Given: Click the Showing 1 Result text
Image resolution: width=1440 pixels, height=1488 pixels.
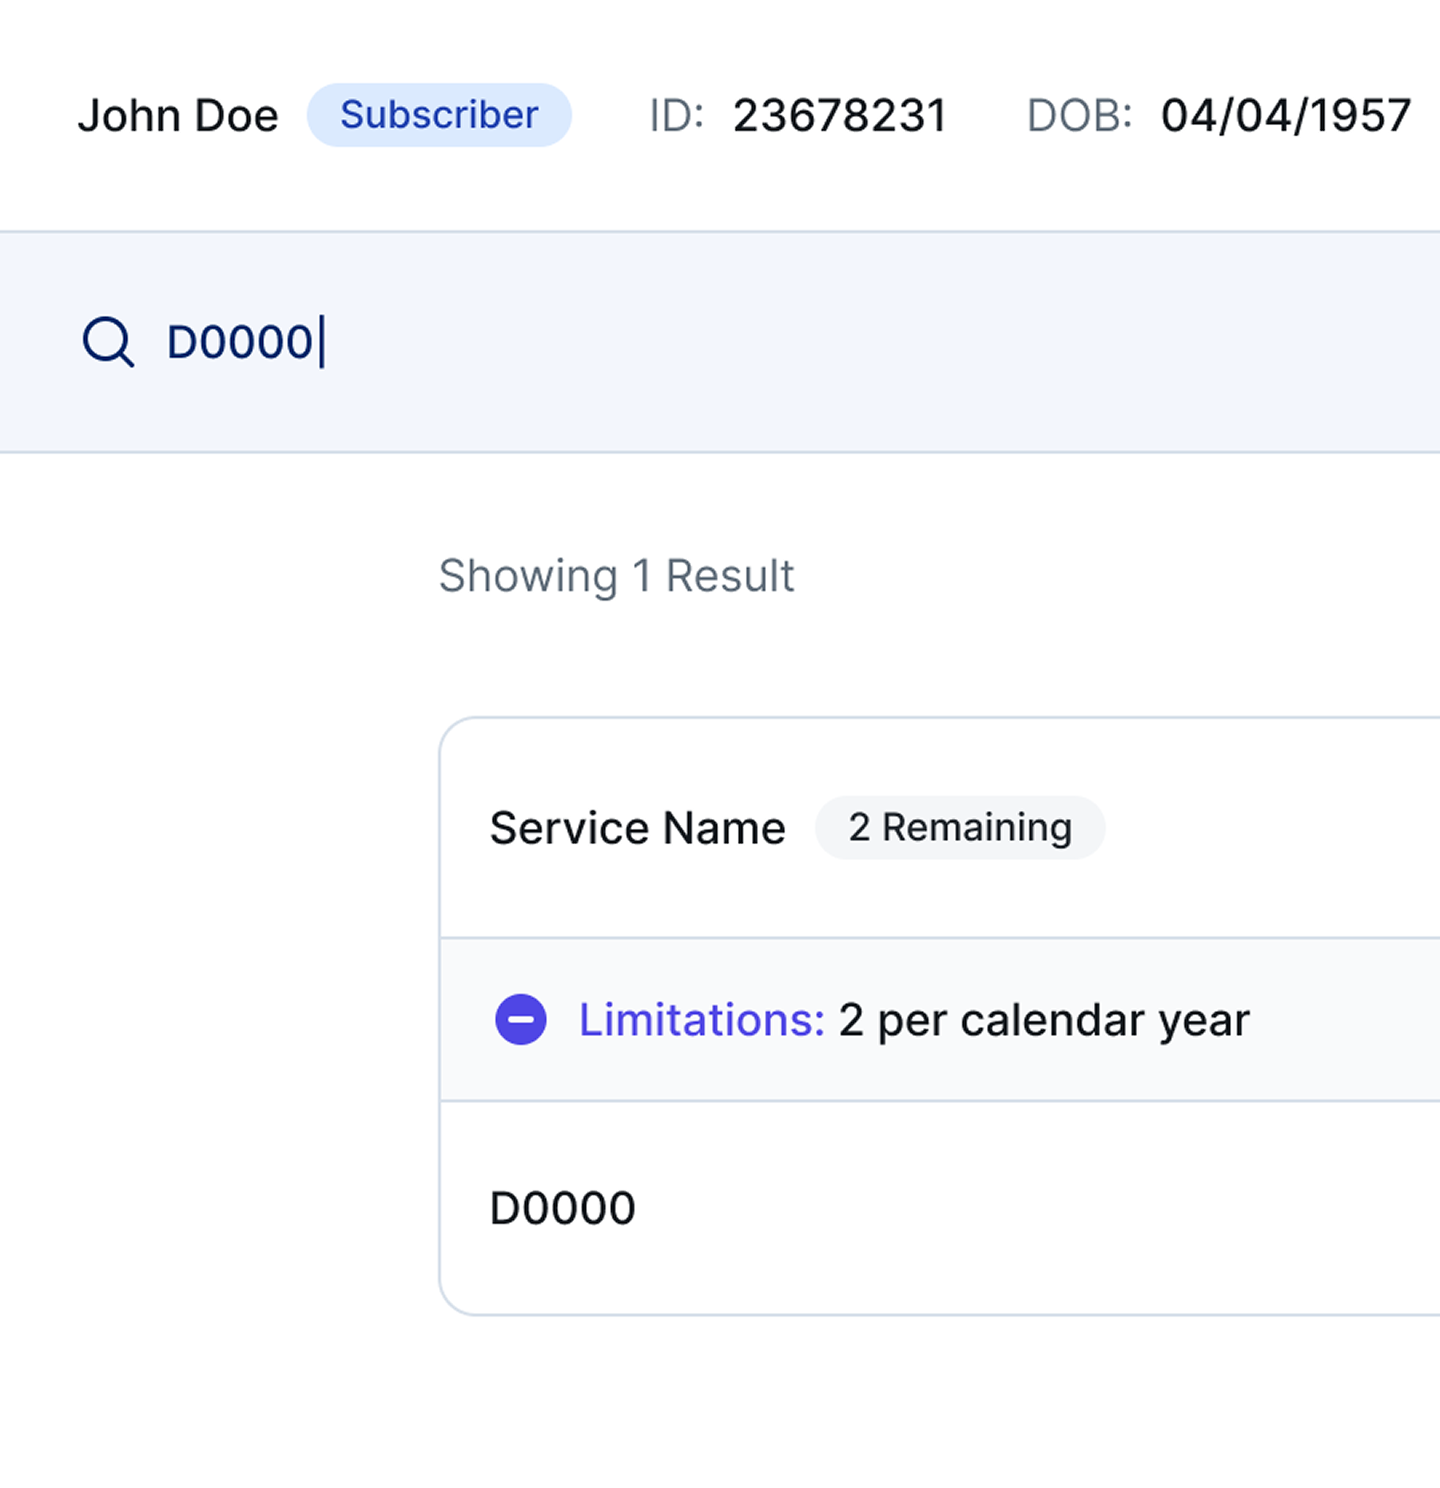Looking at the screenshot, I should (x=616, y=577).
